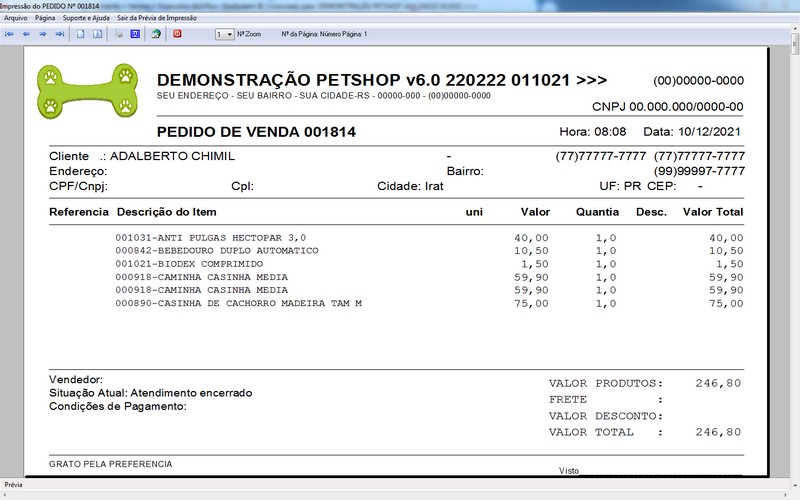
Task: Open the Arquivo menu
Action: [16, 18]
